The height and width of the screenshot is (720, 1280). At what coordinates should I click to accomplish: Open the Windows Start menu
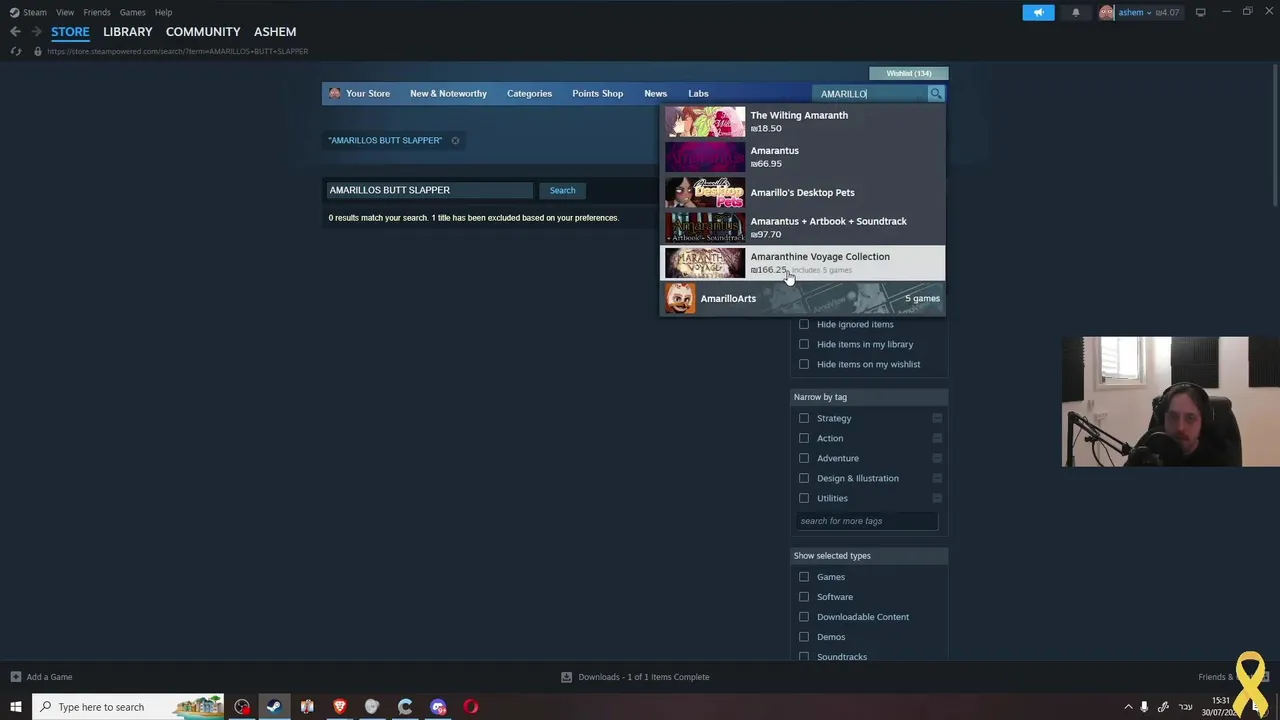point(16,707)
